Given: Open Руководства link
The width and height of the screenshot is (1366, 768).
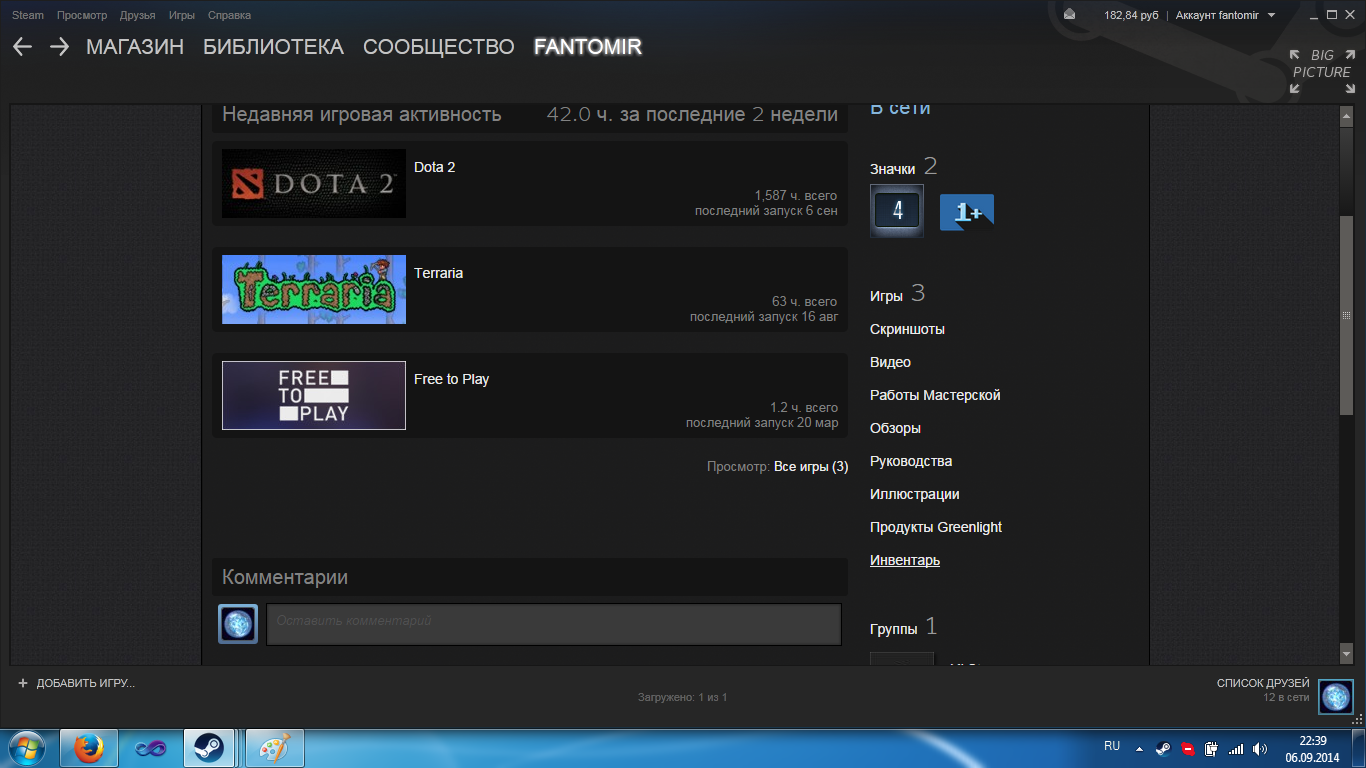Looking at the screenshot, I should tap(911, 461).
